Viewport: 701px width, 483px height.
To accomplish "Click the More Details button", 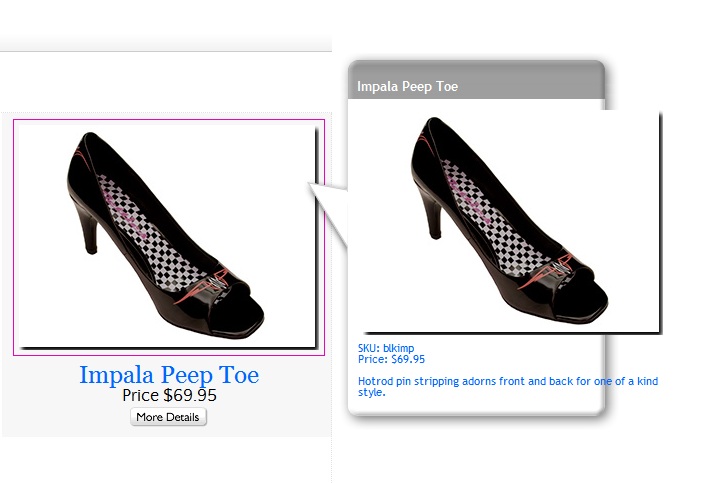I will click(x=168, y=417).
